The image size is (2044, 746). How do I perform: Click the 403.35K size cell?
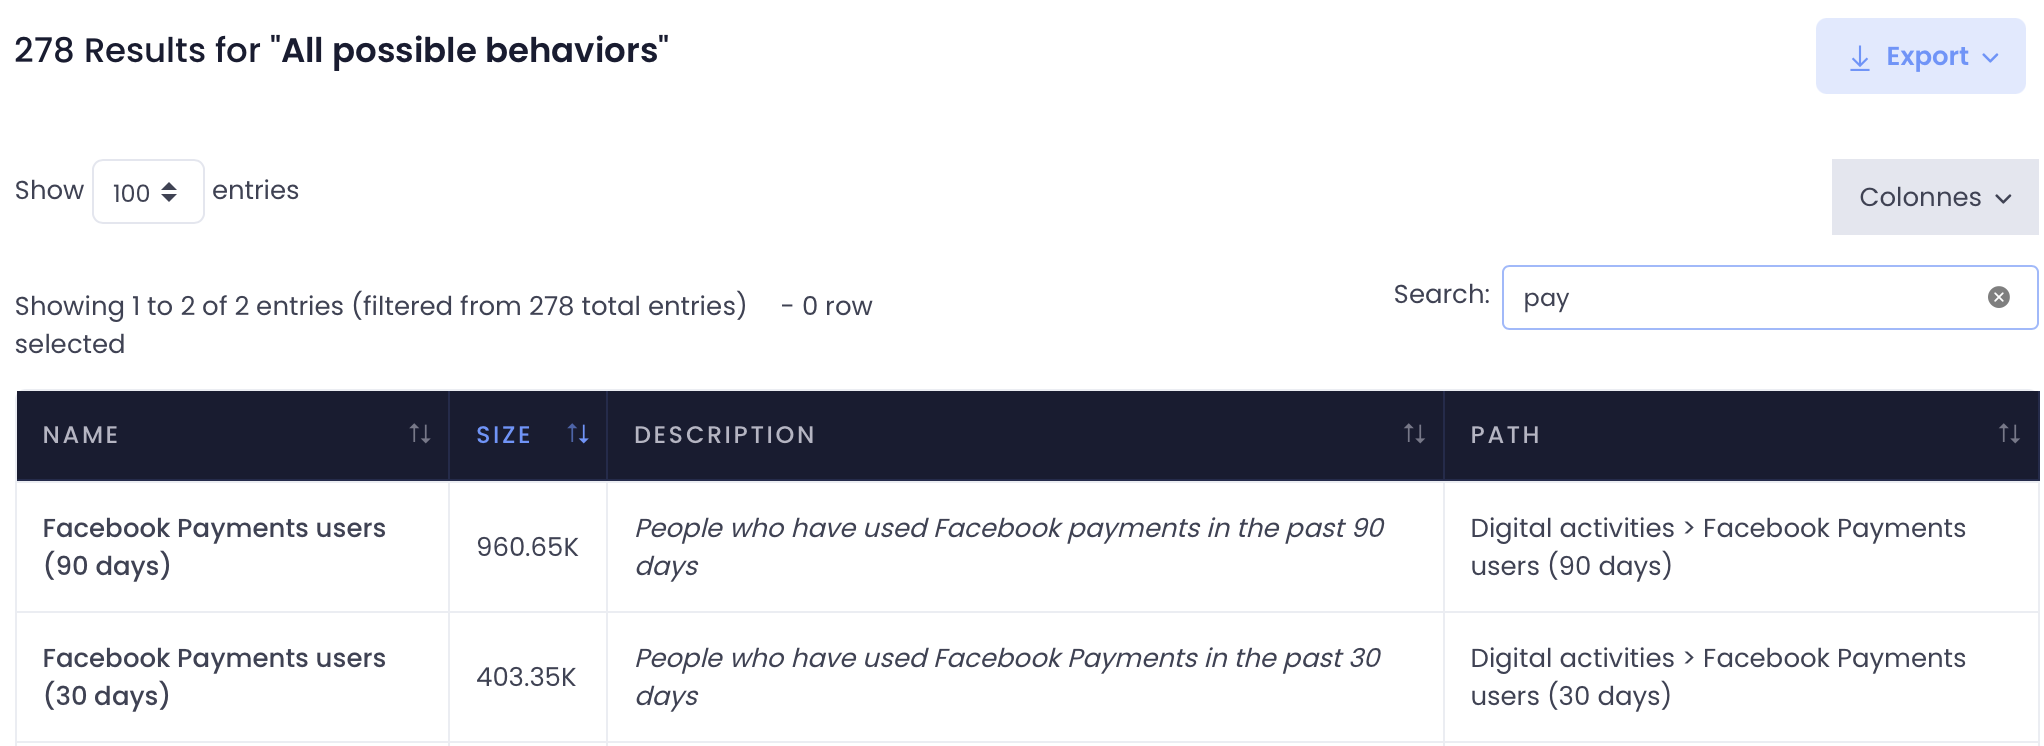526,677
